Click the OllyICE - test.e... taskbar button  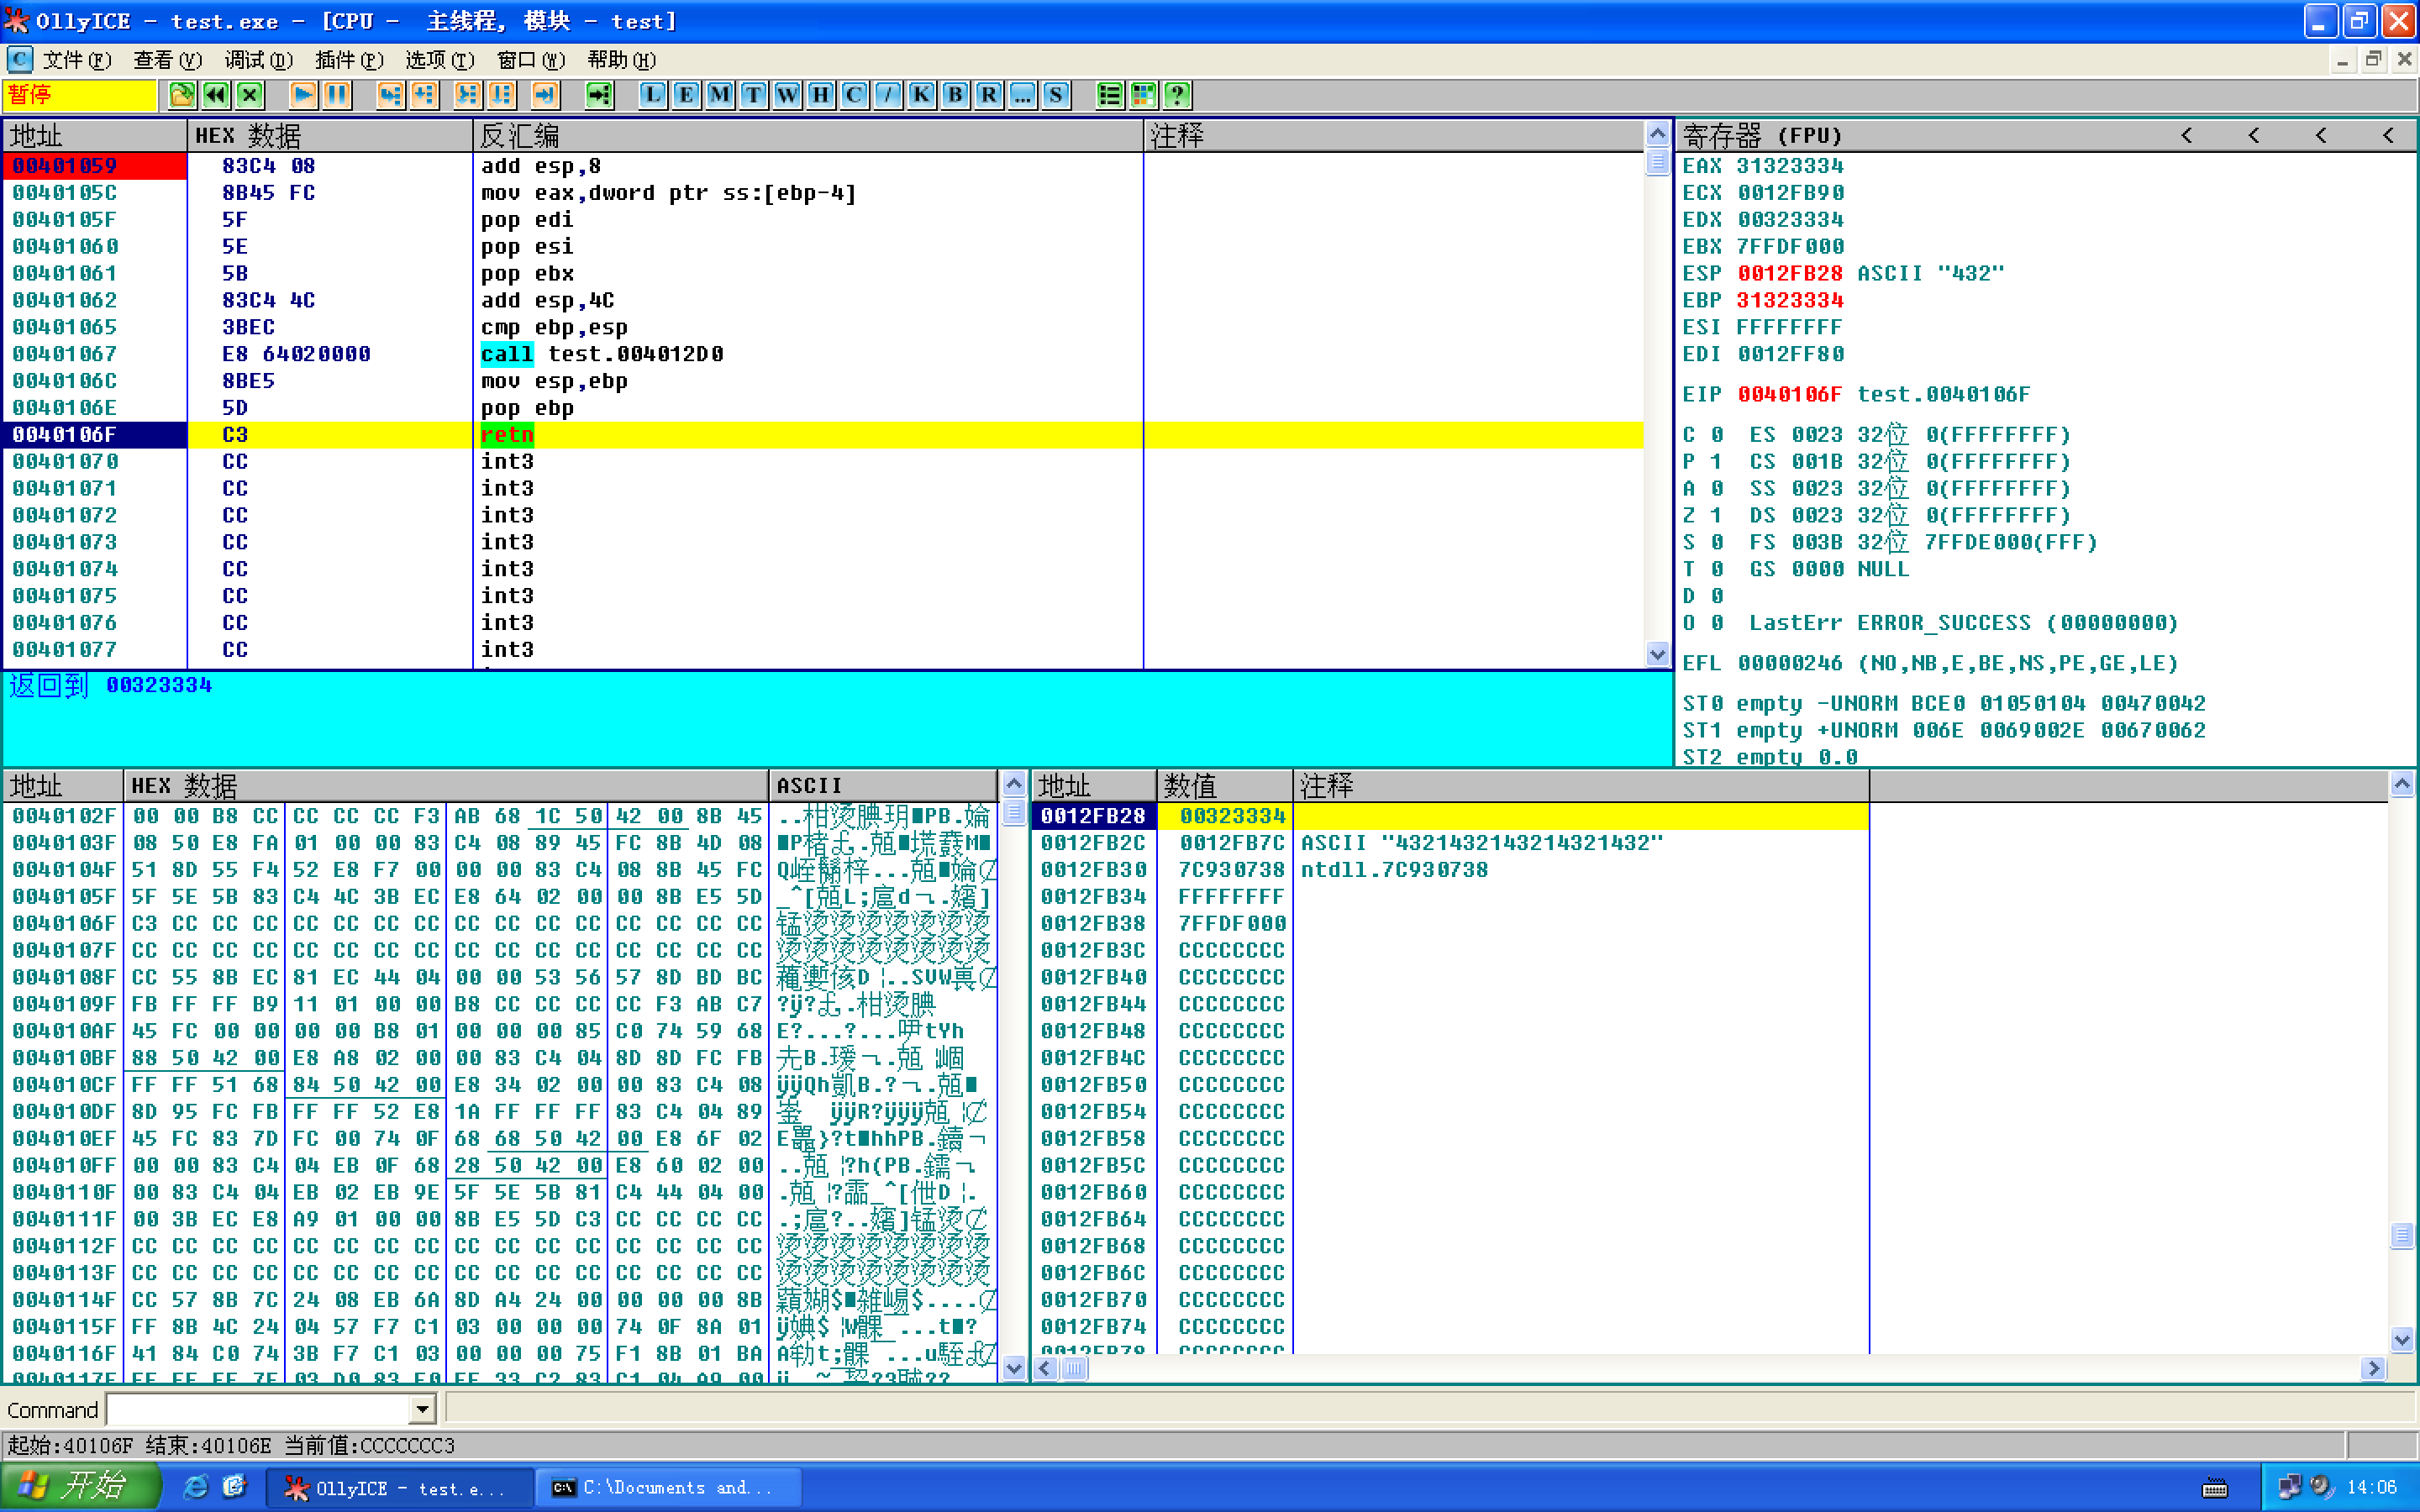pos(399,1488)
